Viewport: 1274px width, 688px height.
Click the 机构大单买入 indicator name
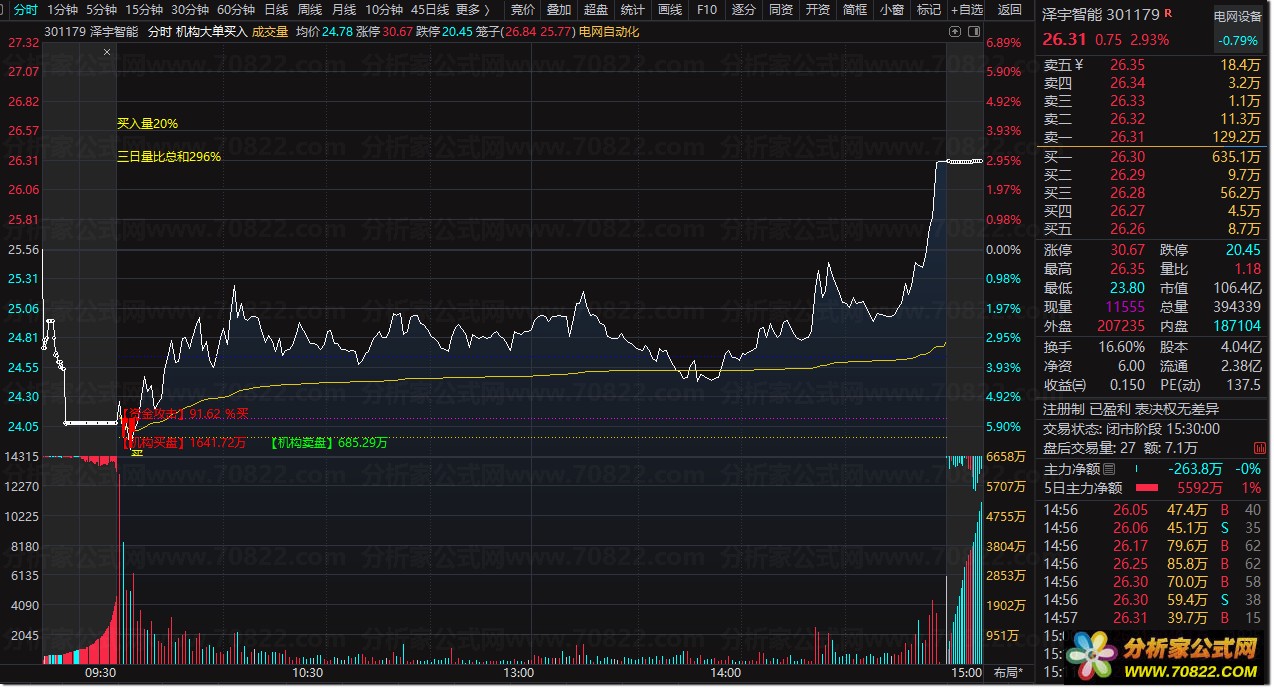coord(211,32)
